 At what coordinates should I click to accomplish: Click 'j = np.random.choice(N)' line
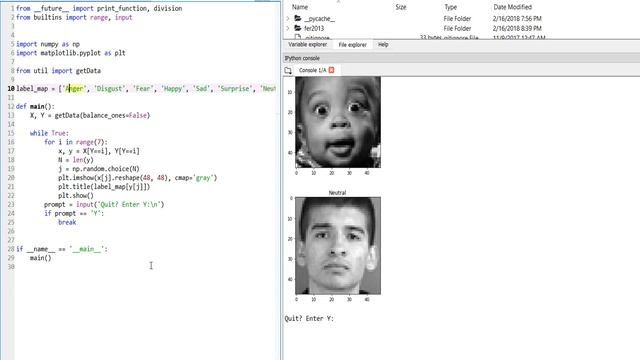pyautogui.click(x=99, y=169)
